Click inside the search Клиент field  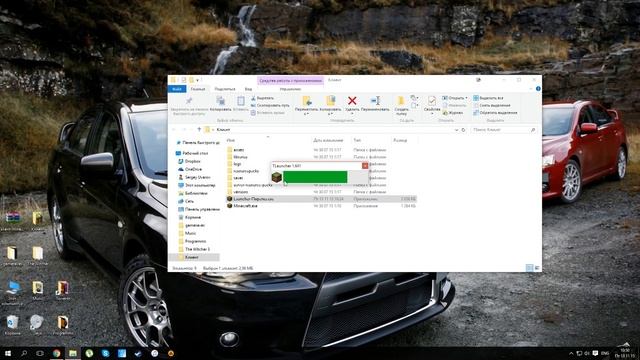tap(504, 130)
